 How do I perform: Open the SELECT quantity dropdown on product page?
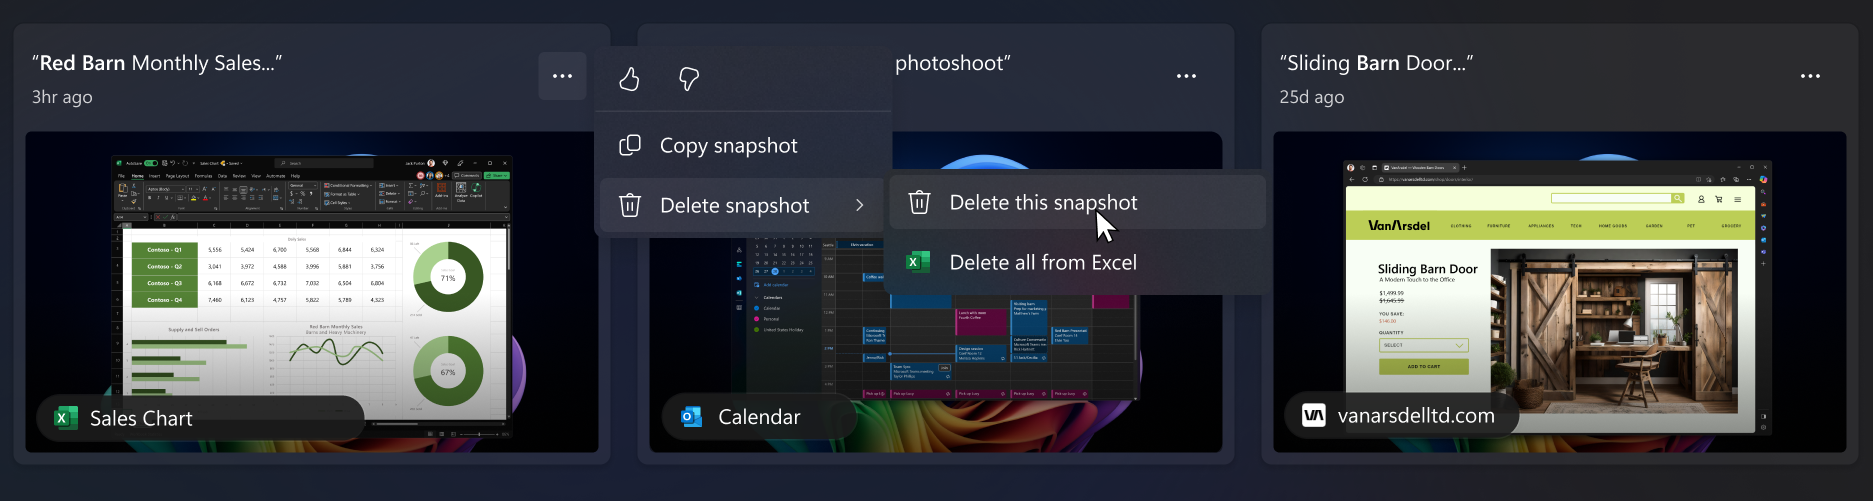pos(1423,345)
